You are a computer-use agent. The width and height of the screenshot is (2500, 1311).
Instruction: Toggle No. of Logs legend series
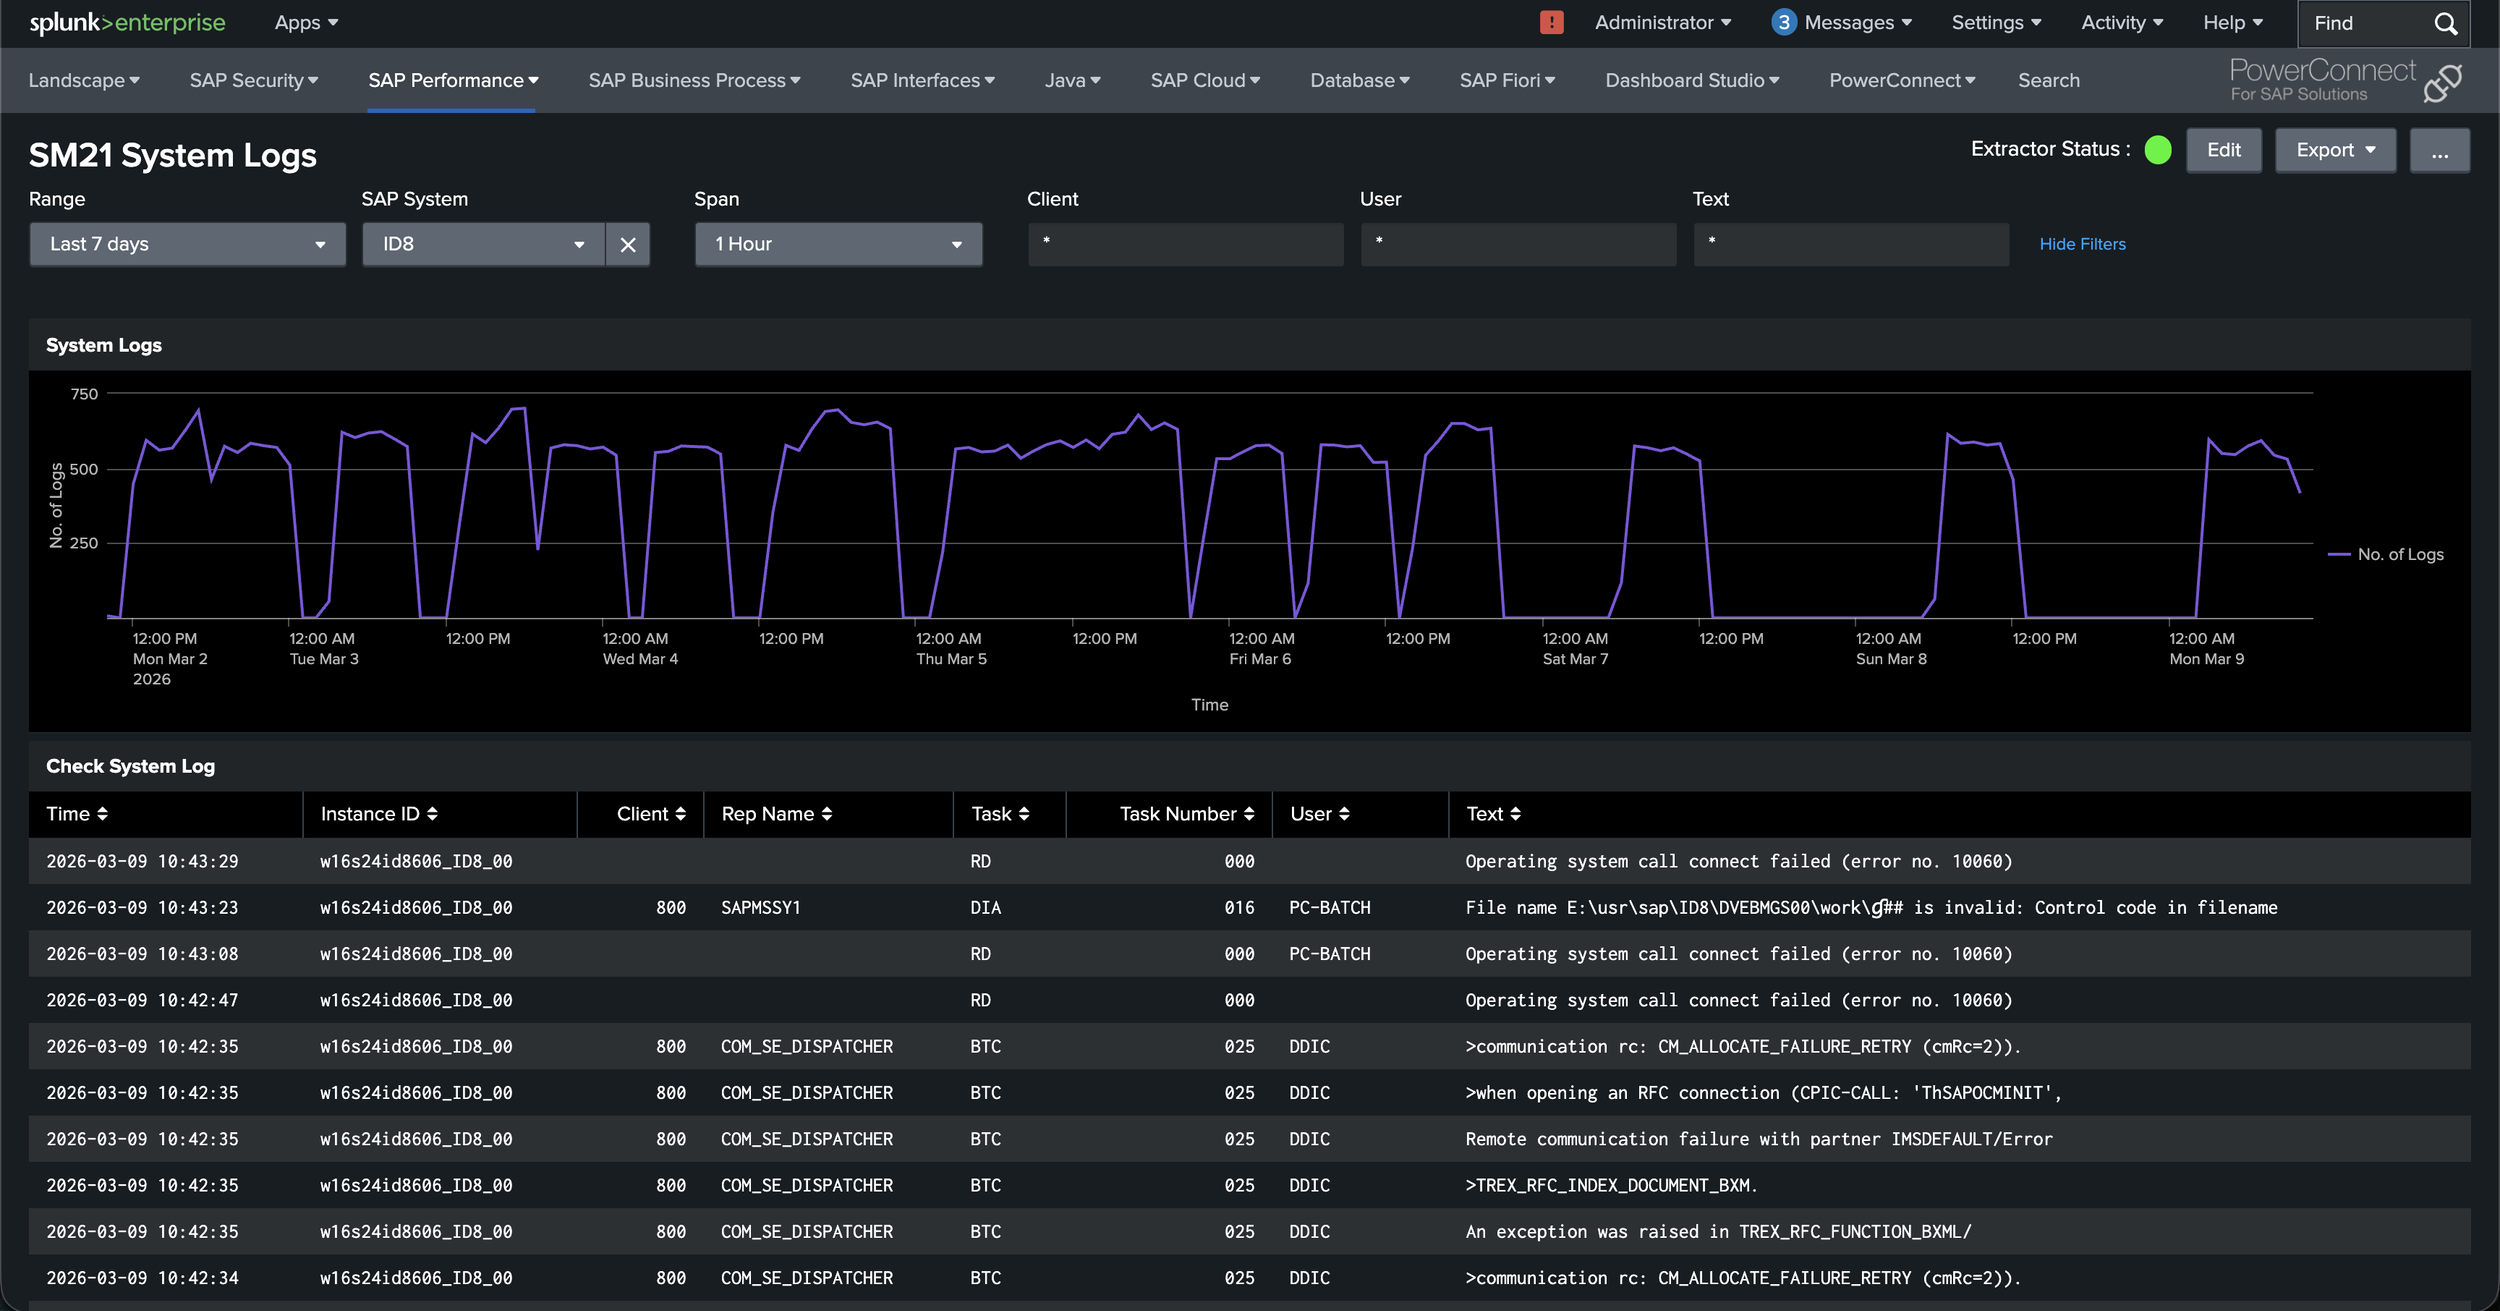(2398, 554)
